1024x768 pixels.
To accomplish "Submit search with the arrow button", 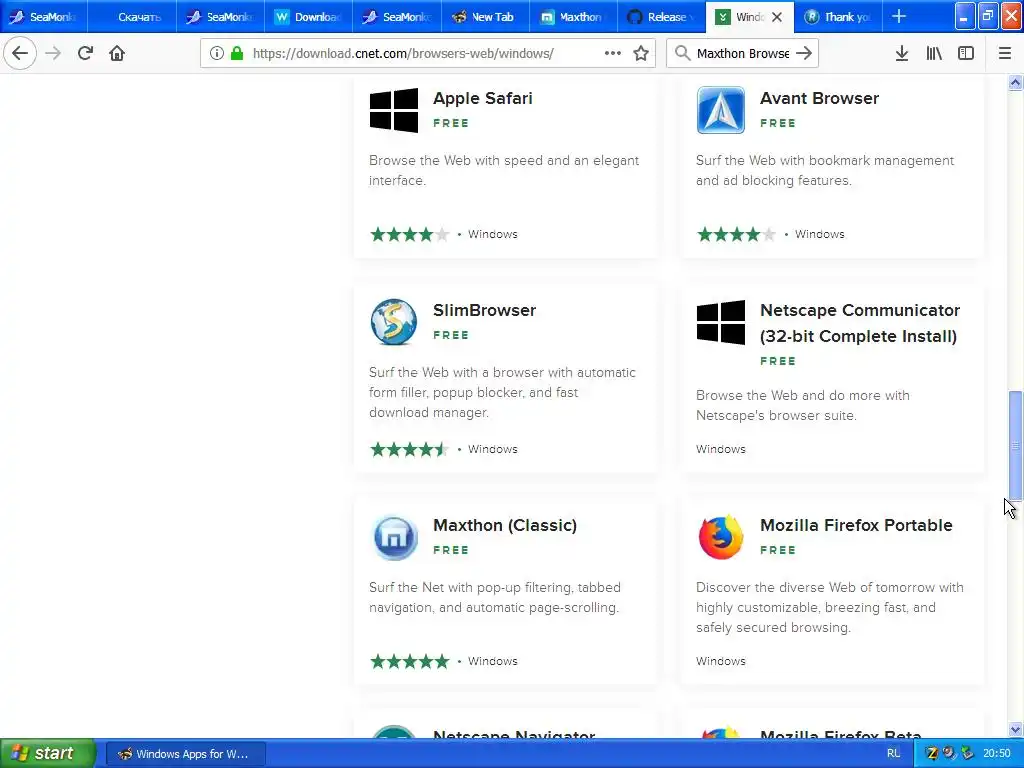I will (x=805, y=53).
